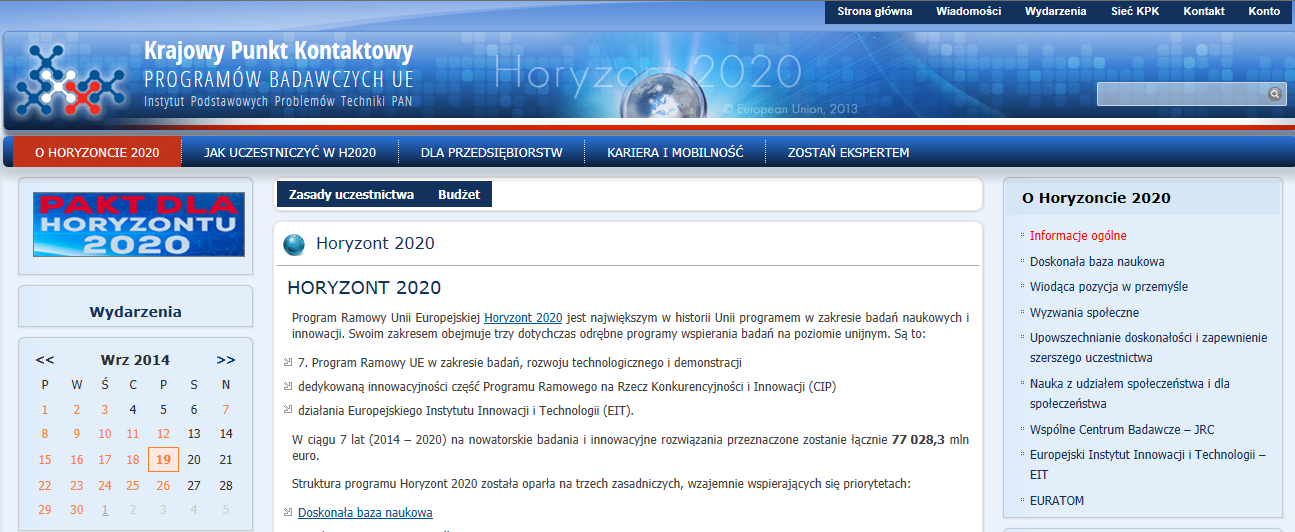1295x532 pixels.
Task: Go to previous month with << arrows
Action: pyautogui.click(x=45, y=360)
